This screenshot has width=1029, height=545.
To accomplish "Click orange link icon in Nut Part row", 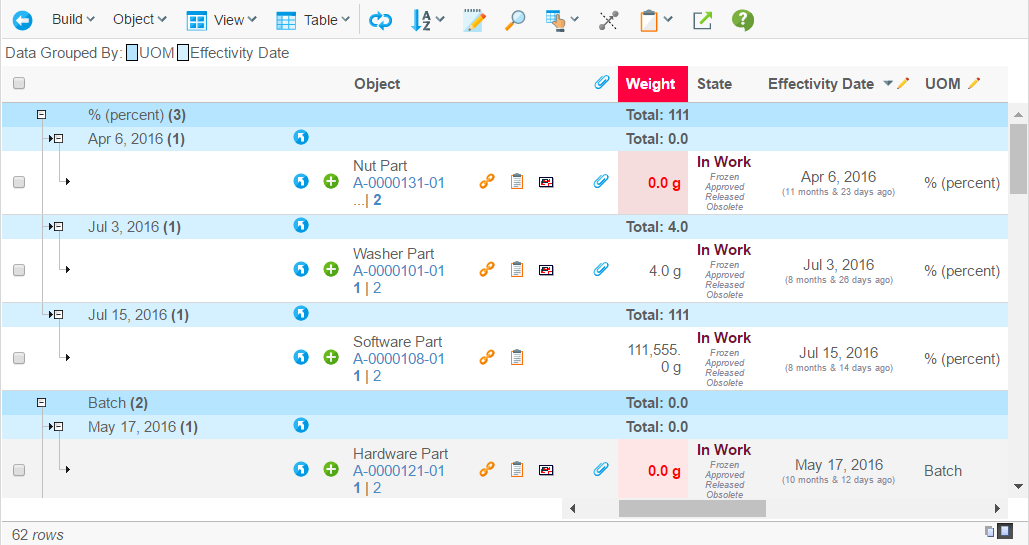I will [487, 182].
